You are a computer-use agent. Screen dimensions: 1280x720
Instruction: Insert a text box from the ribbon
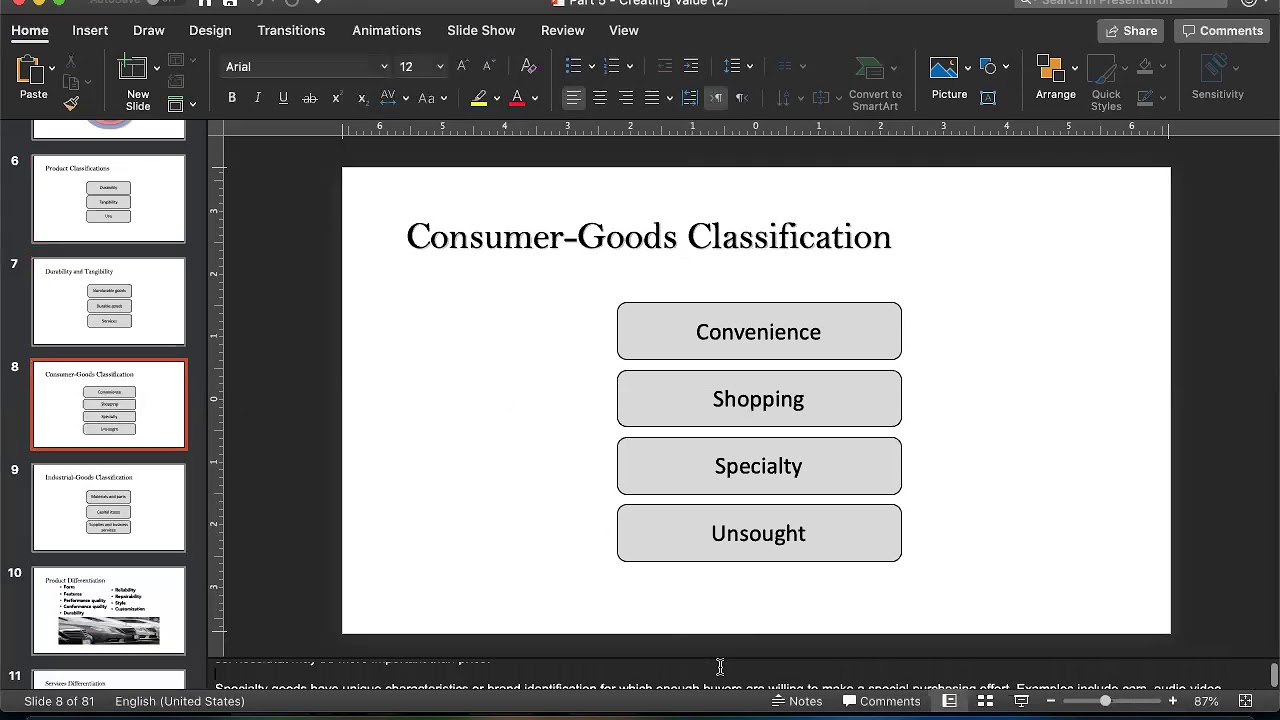(988, 98)
